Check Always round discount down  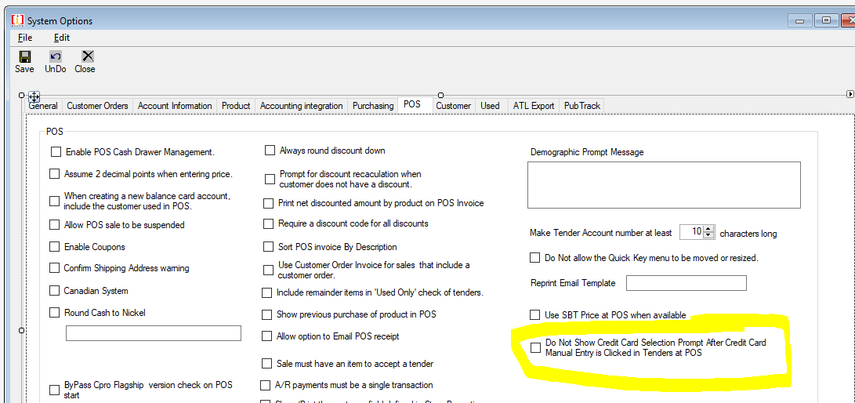(x=269, y=150)
